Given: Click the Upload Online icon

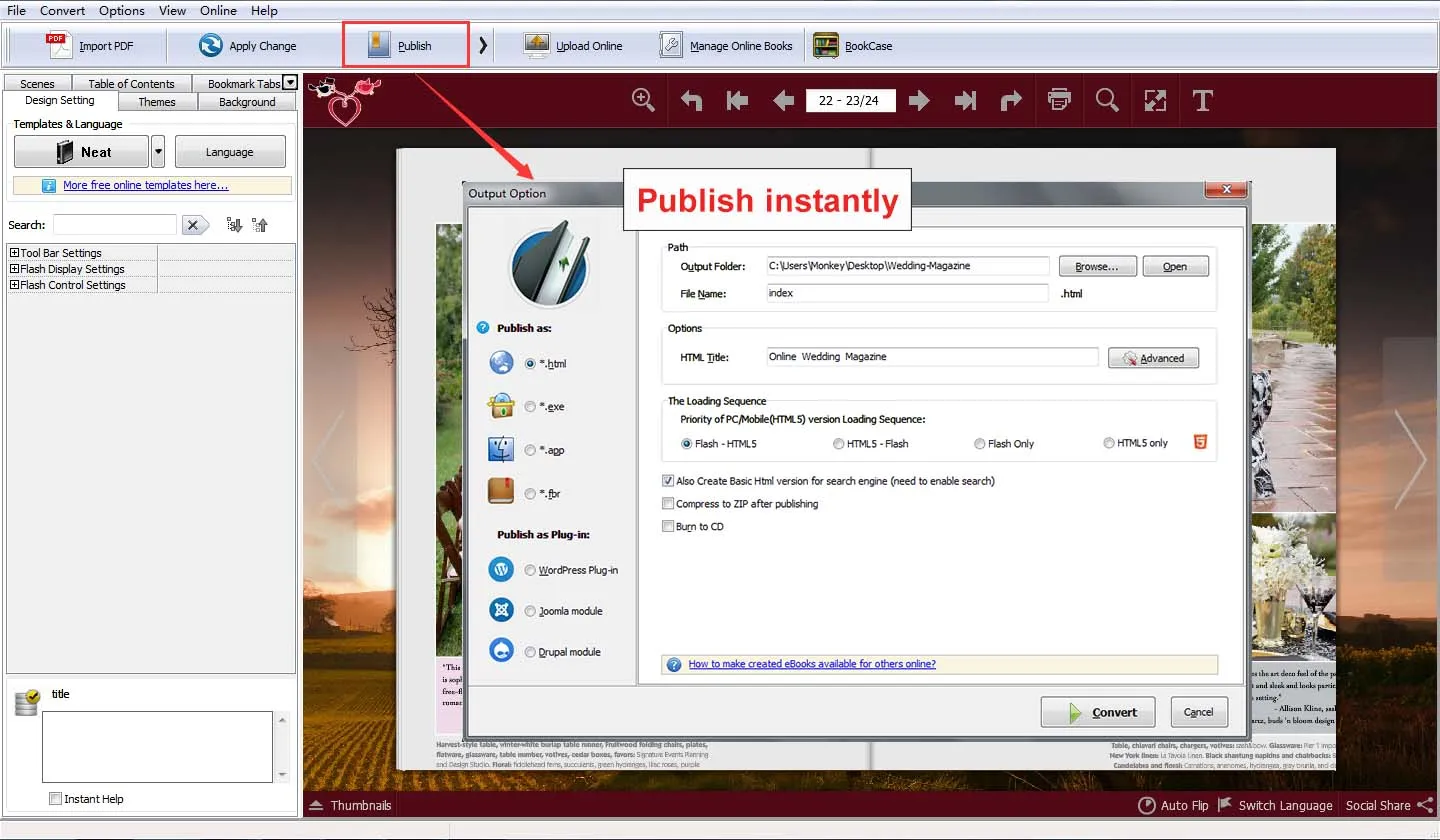Looking at the screenshot, I should (x=537, y=45).
